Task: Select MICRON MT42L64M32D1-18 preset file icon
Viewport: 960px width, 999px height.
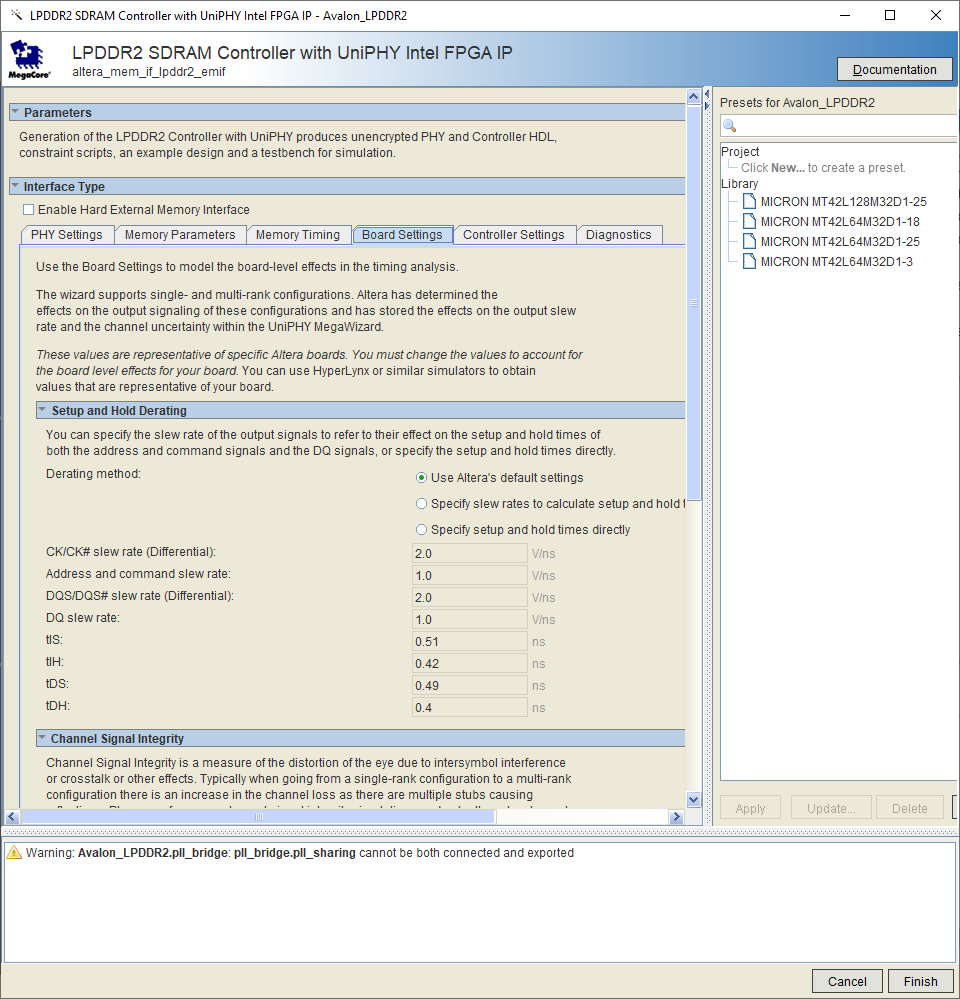Action: click(750, 221)
